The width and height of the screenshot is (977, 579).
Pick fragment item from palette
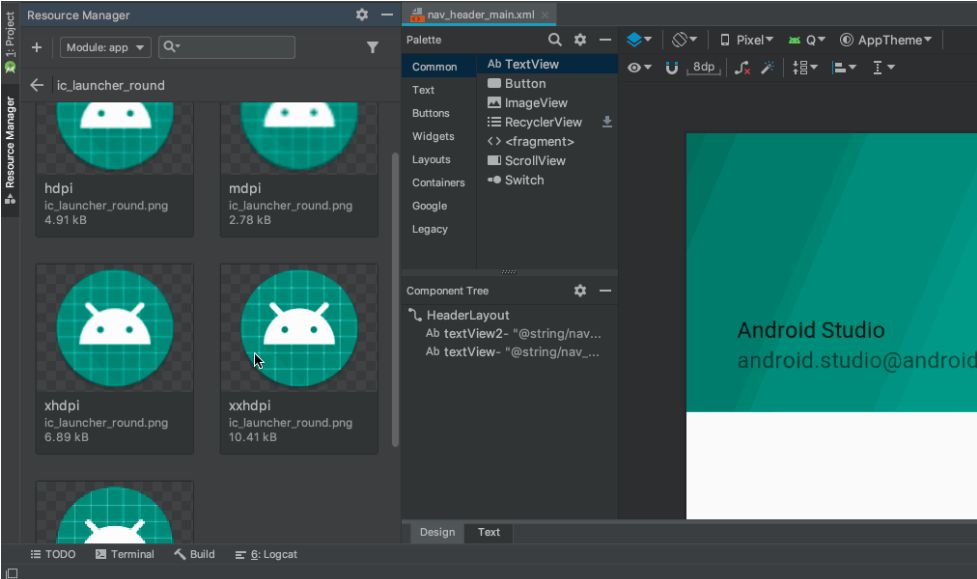point(547,141)
